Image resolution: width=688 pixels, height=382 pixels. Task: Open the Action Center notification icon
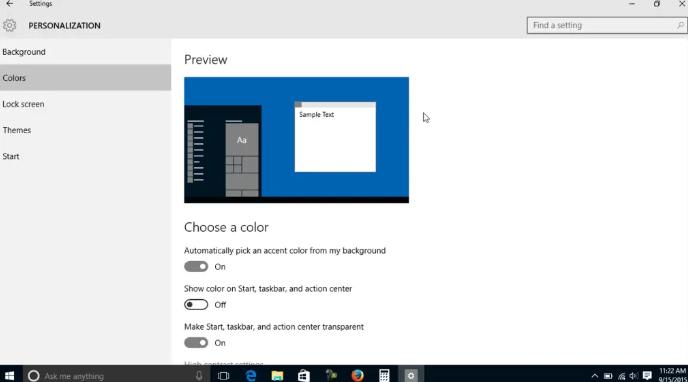tap(647, 376)
